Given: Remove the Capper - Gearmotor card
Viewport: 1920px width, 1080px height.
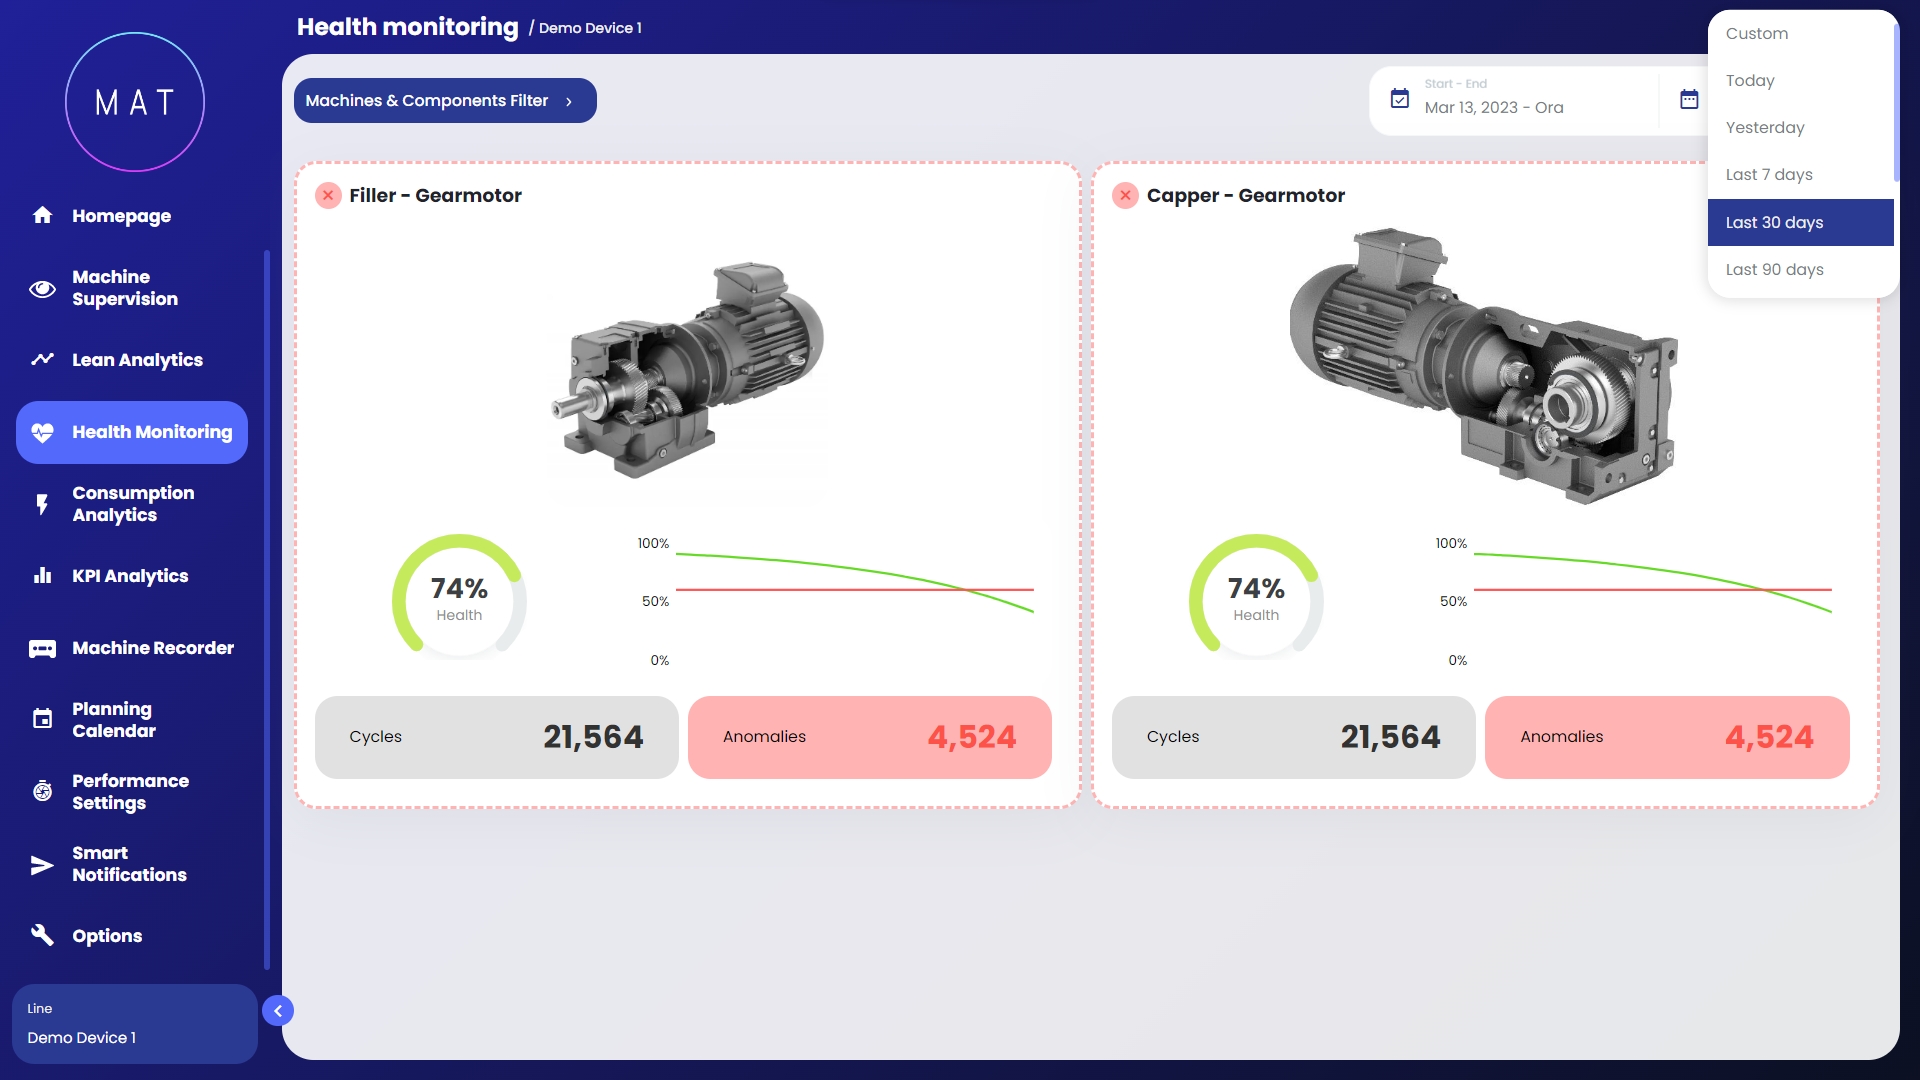Looking at the screenshot, I should 1125,196.
